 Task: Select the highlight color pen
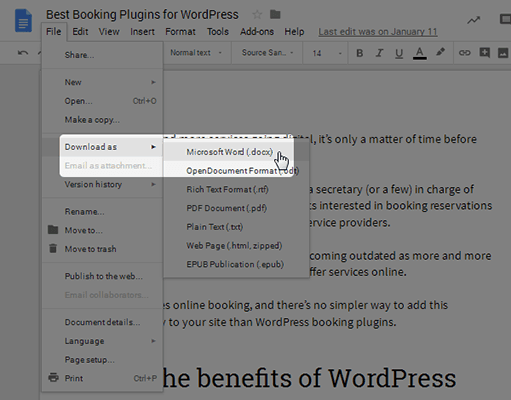pyautogui.click(x=440, y=52)
